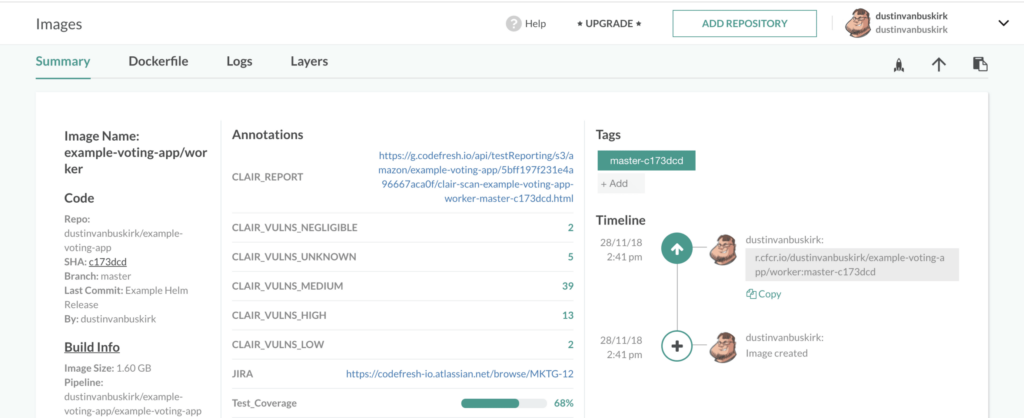Open the c173dcd SHA commit link
Image resolution: width=1024 pixels, height=418 pixels.
pyautogui.click(x=107, y=262)
